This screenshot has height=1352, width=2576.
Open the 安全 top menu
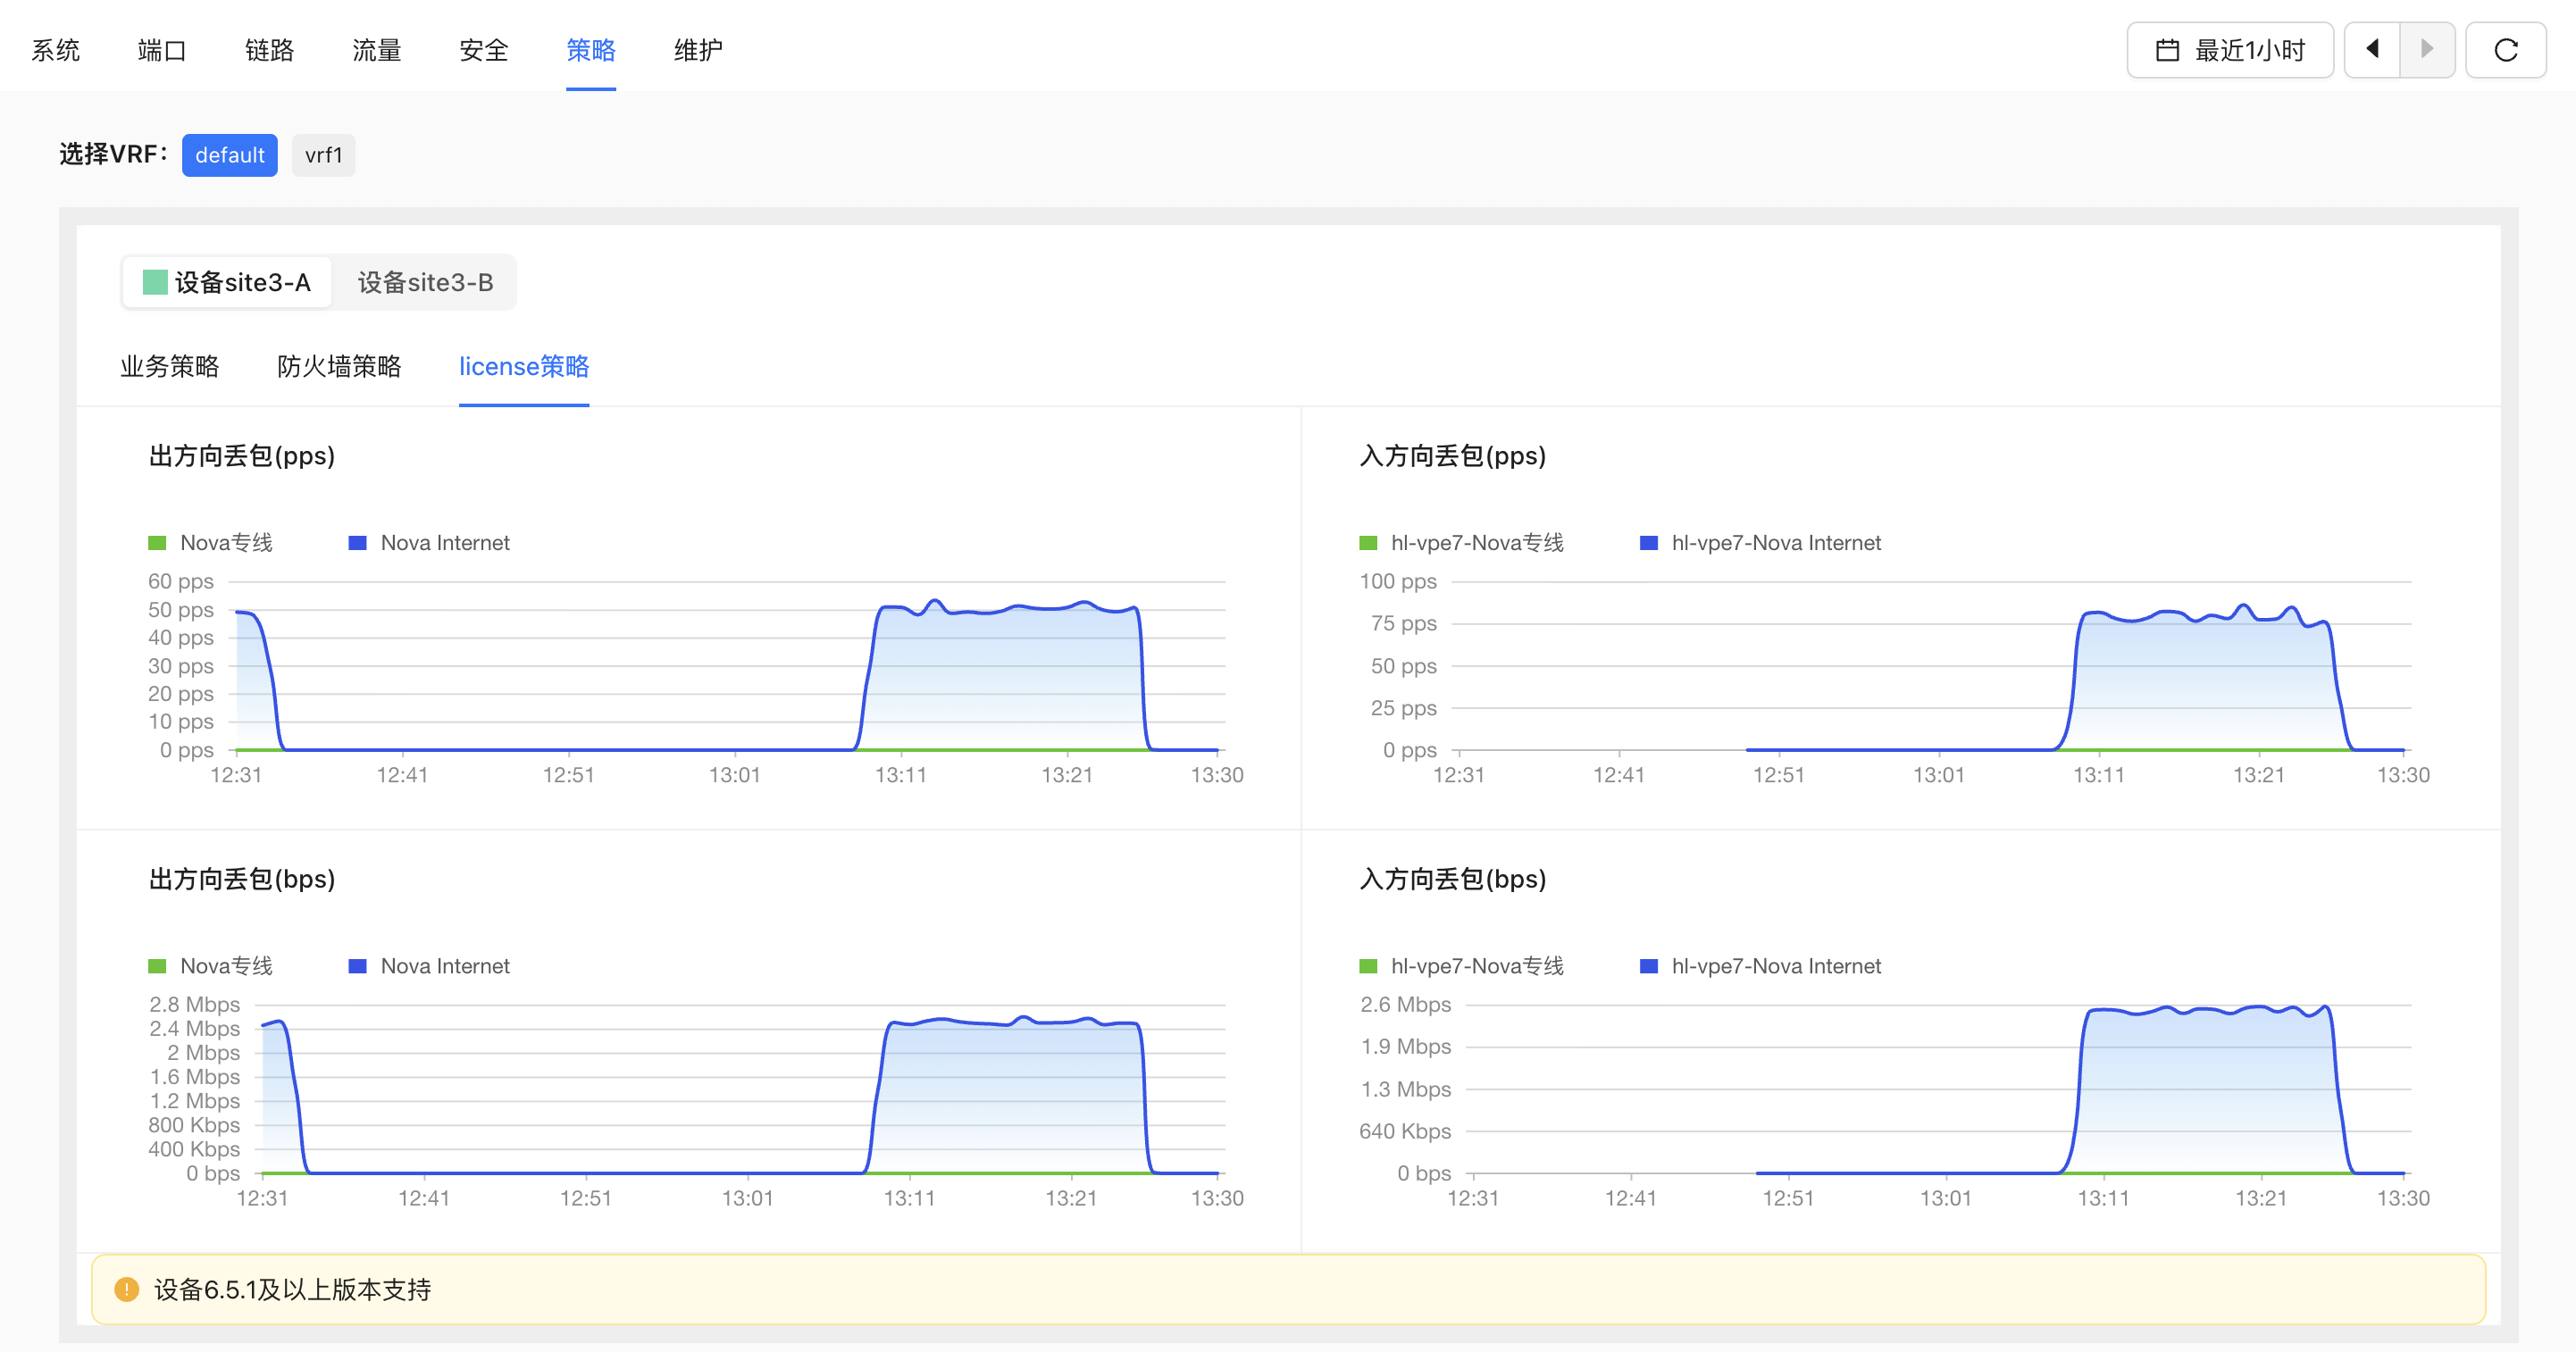(x=484, y=50)
